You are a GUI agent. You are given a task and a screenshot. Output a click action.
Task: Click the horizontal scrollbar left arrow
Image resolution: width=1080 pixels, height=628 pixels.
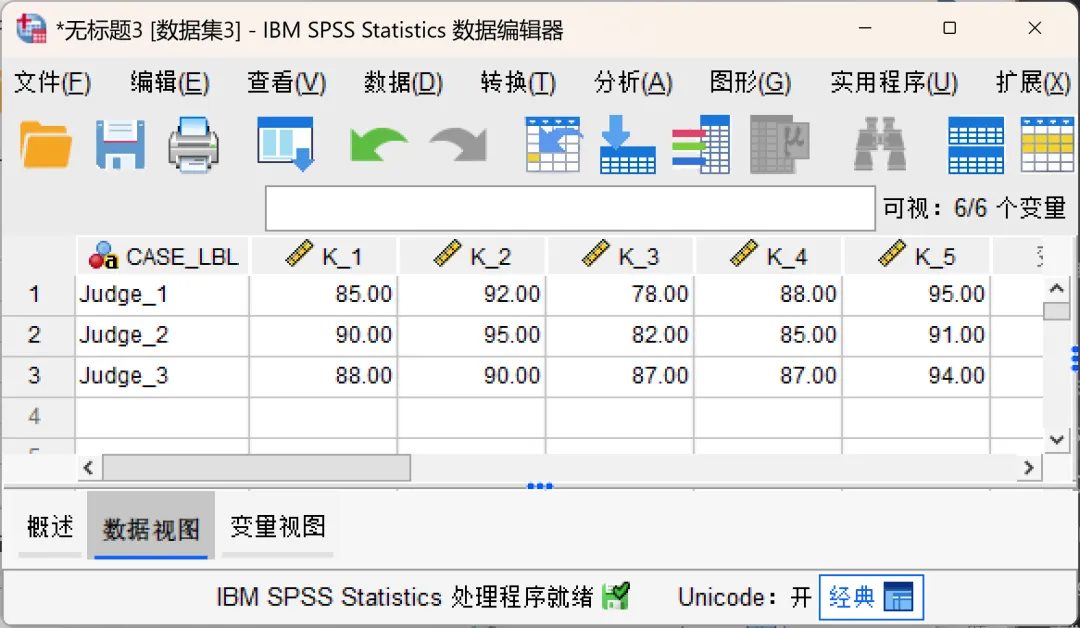88,468
